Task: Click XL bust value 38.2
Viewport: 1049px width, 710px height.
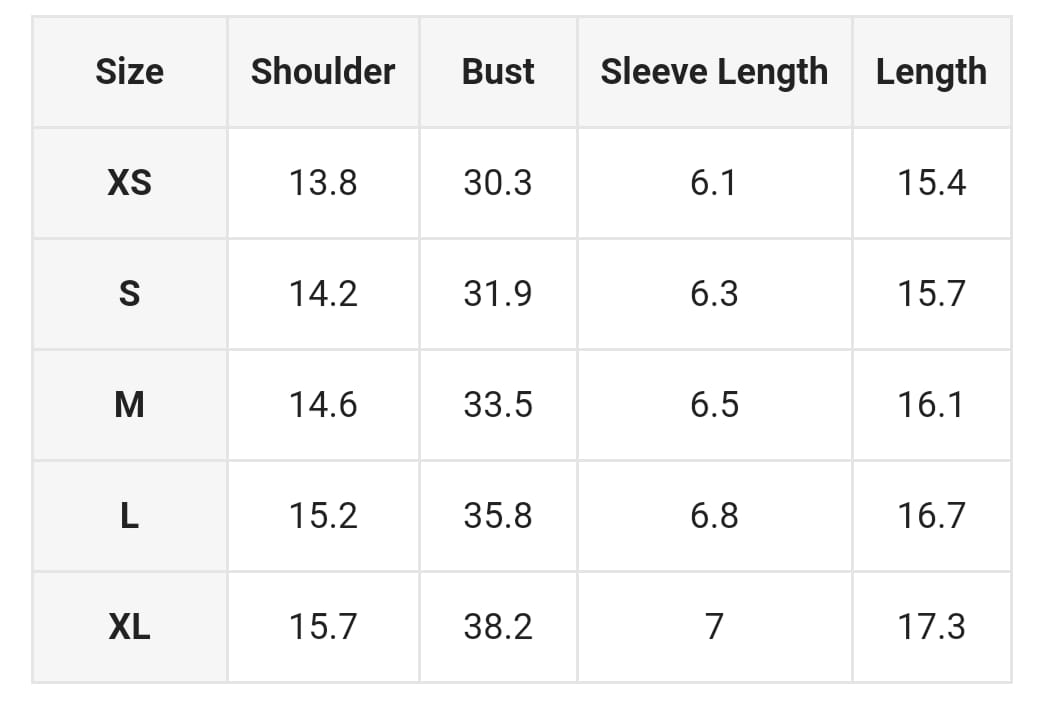Action: [498, 627]
